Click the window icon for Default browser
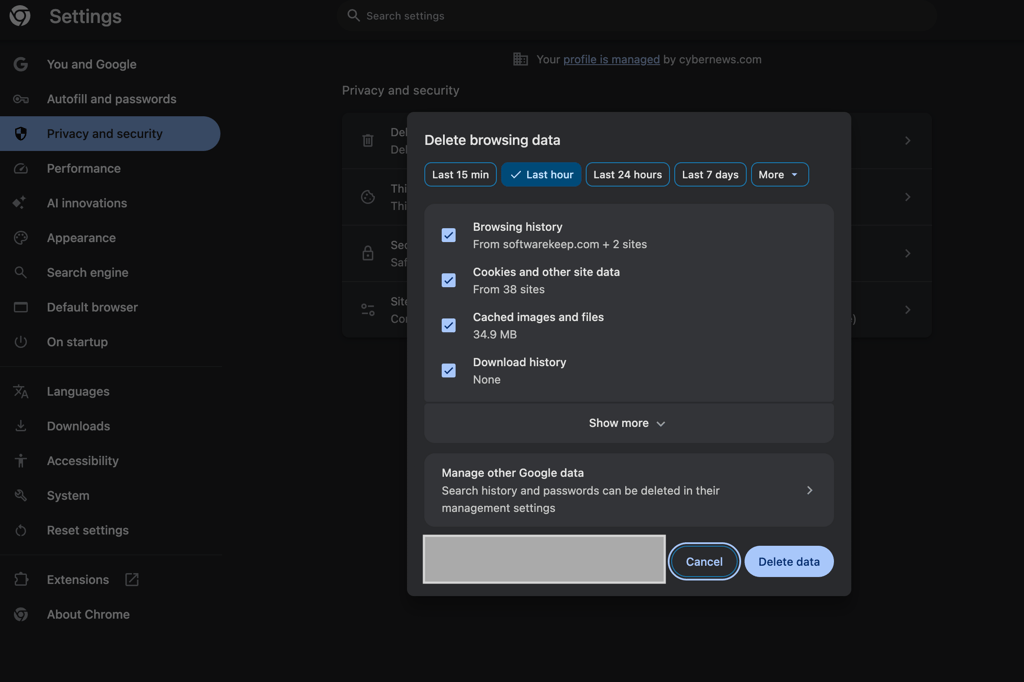 (21, 307)
